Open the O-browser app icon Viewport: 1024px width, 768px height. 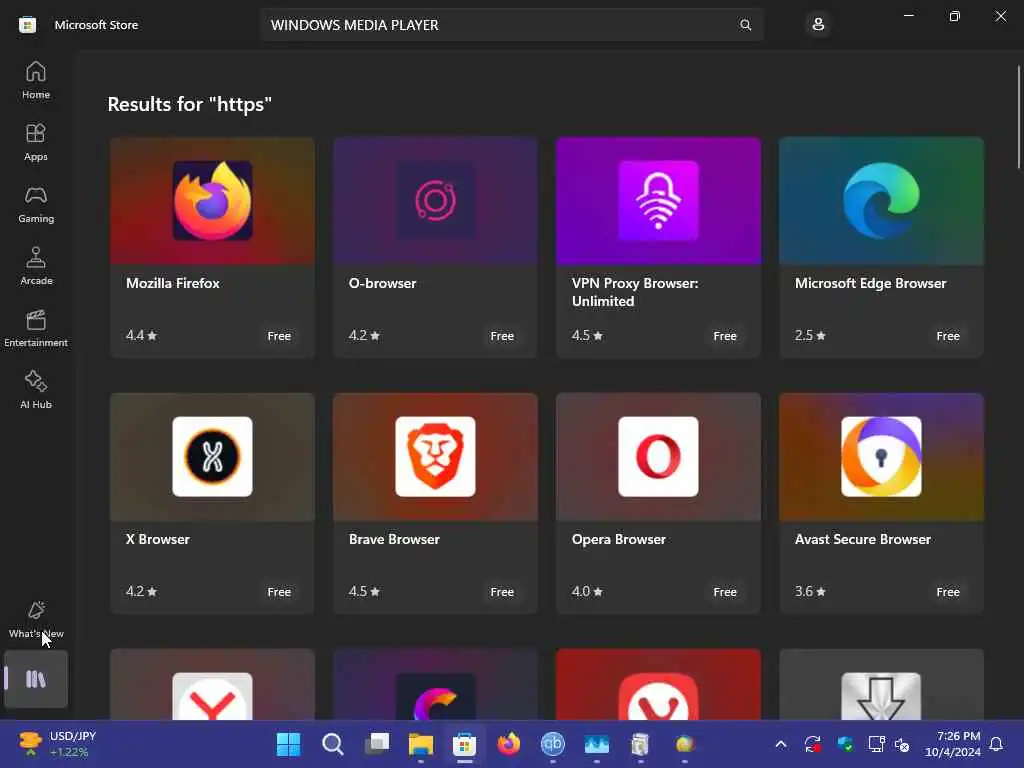[x=436, y=200]
